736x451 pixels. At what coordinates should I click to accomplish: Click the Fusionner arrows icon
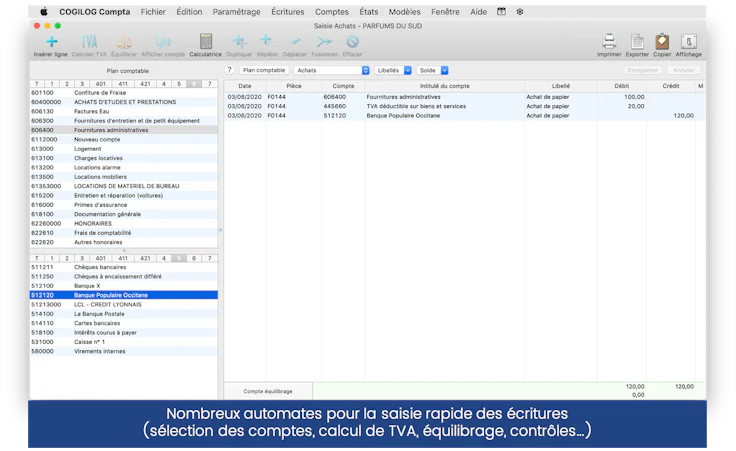click(324, 42)
